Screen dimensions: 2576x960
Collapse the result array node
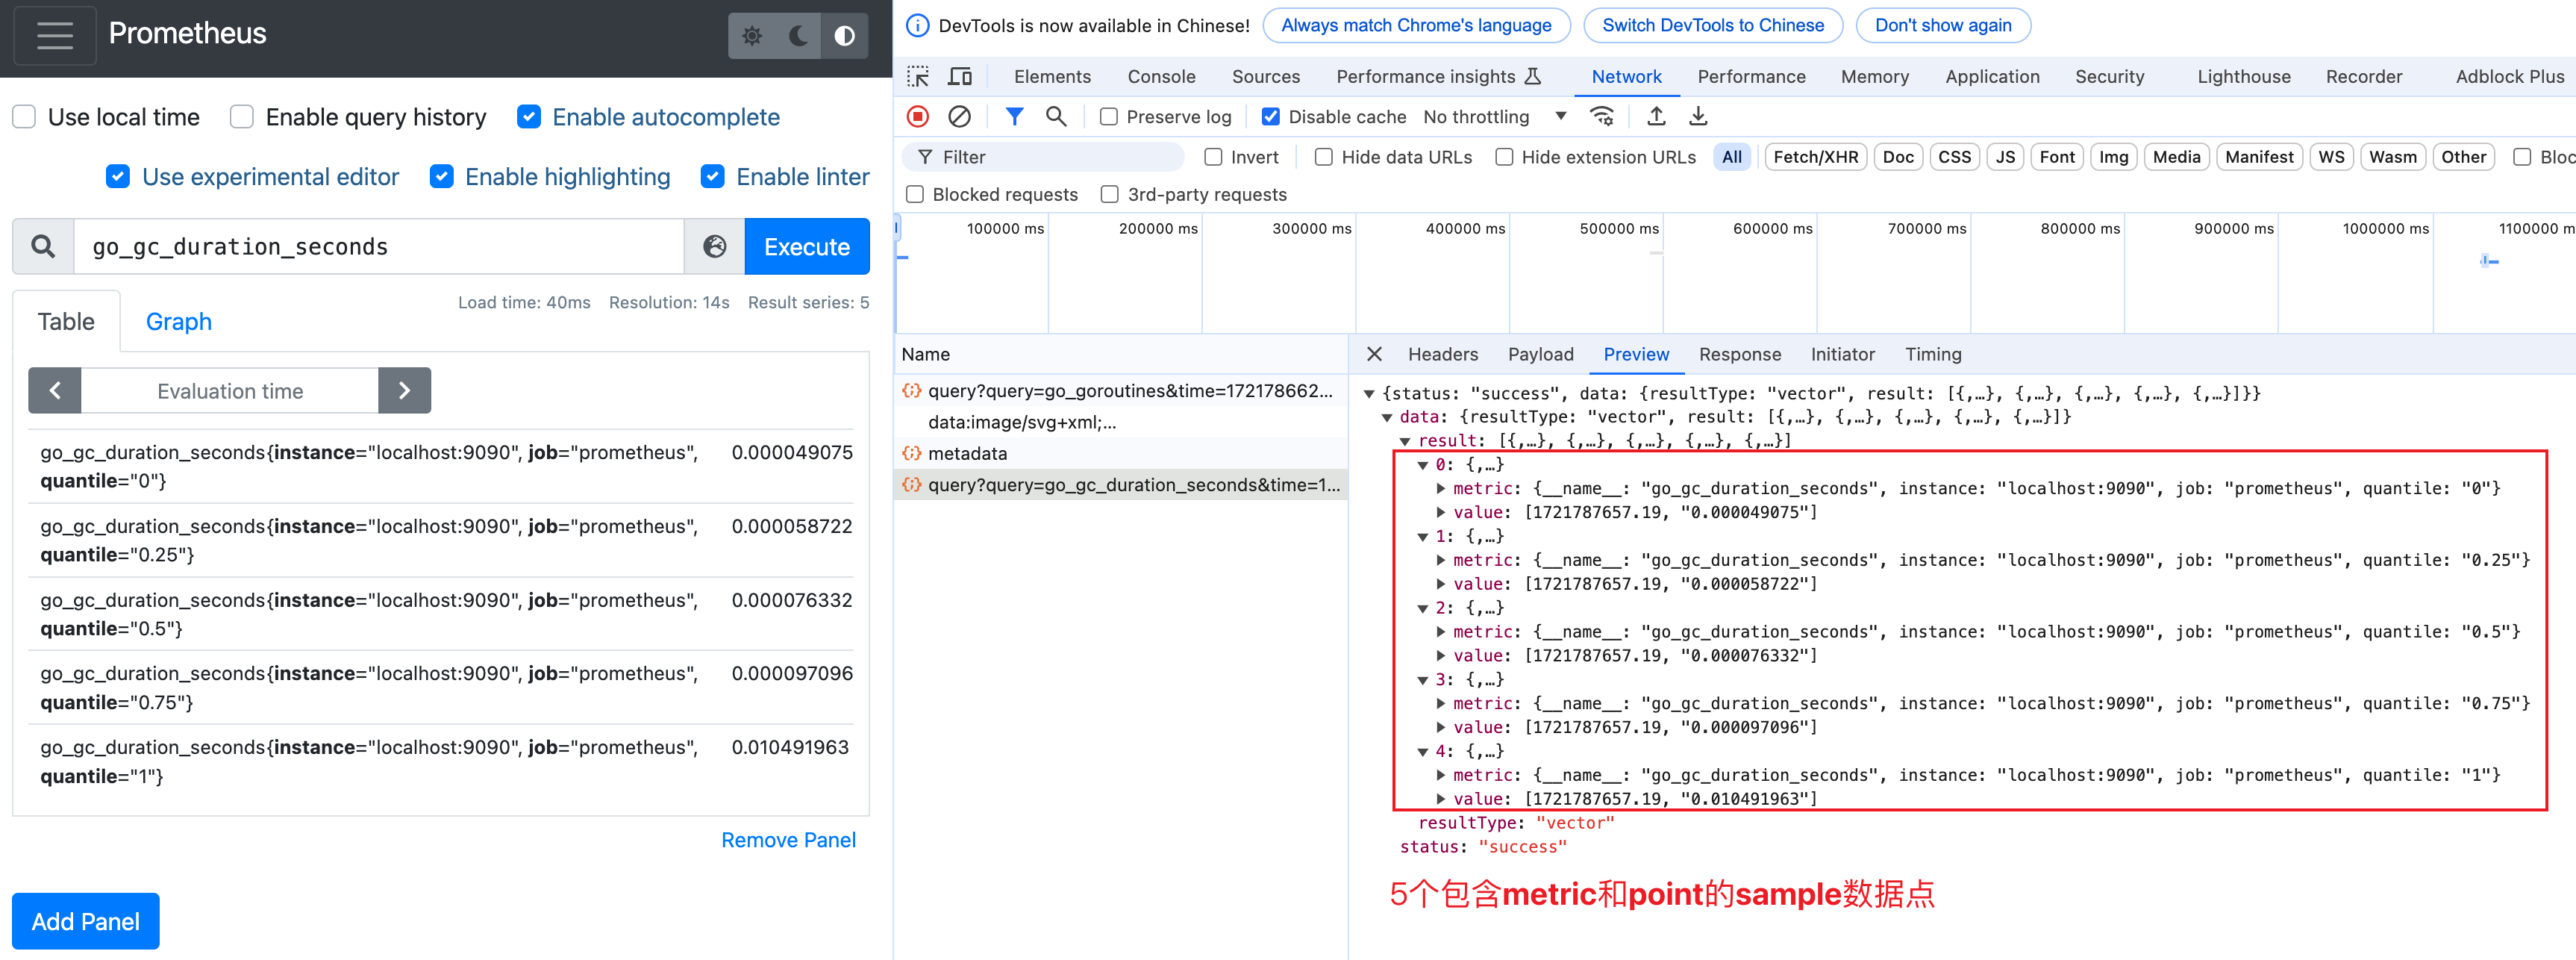[x=1405, y=441]
